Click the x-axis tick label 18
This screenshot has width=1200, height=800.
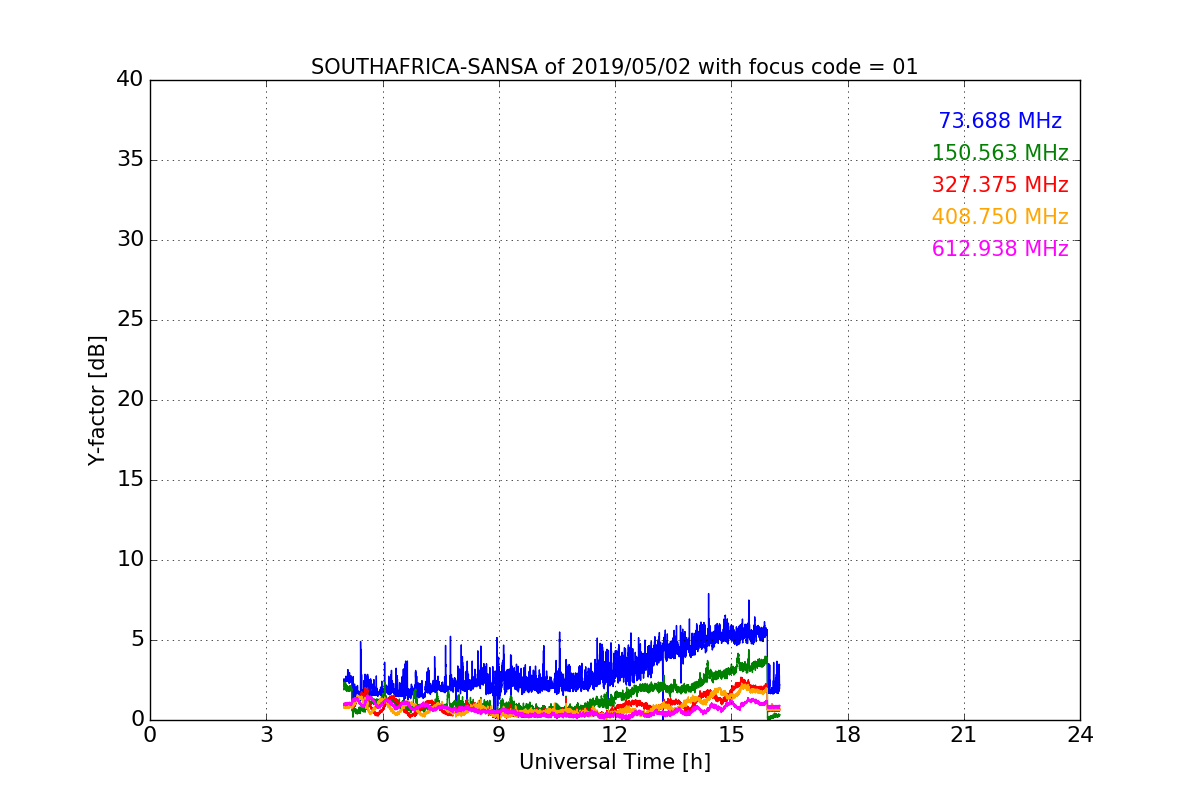coord(848,735)
